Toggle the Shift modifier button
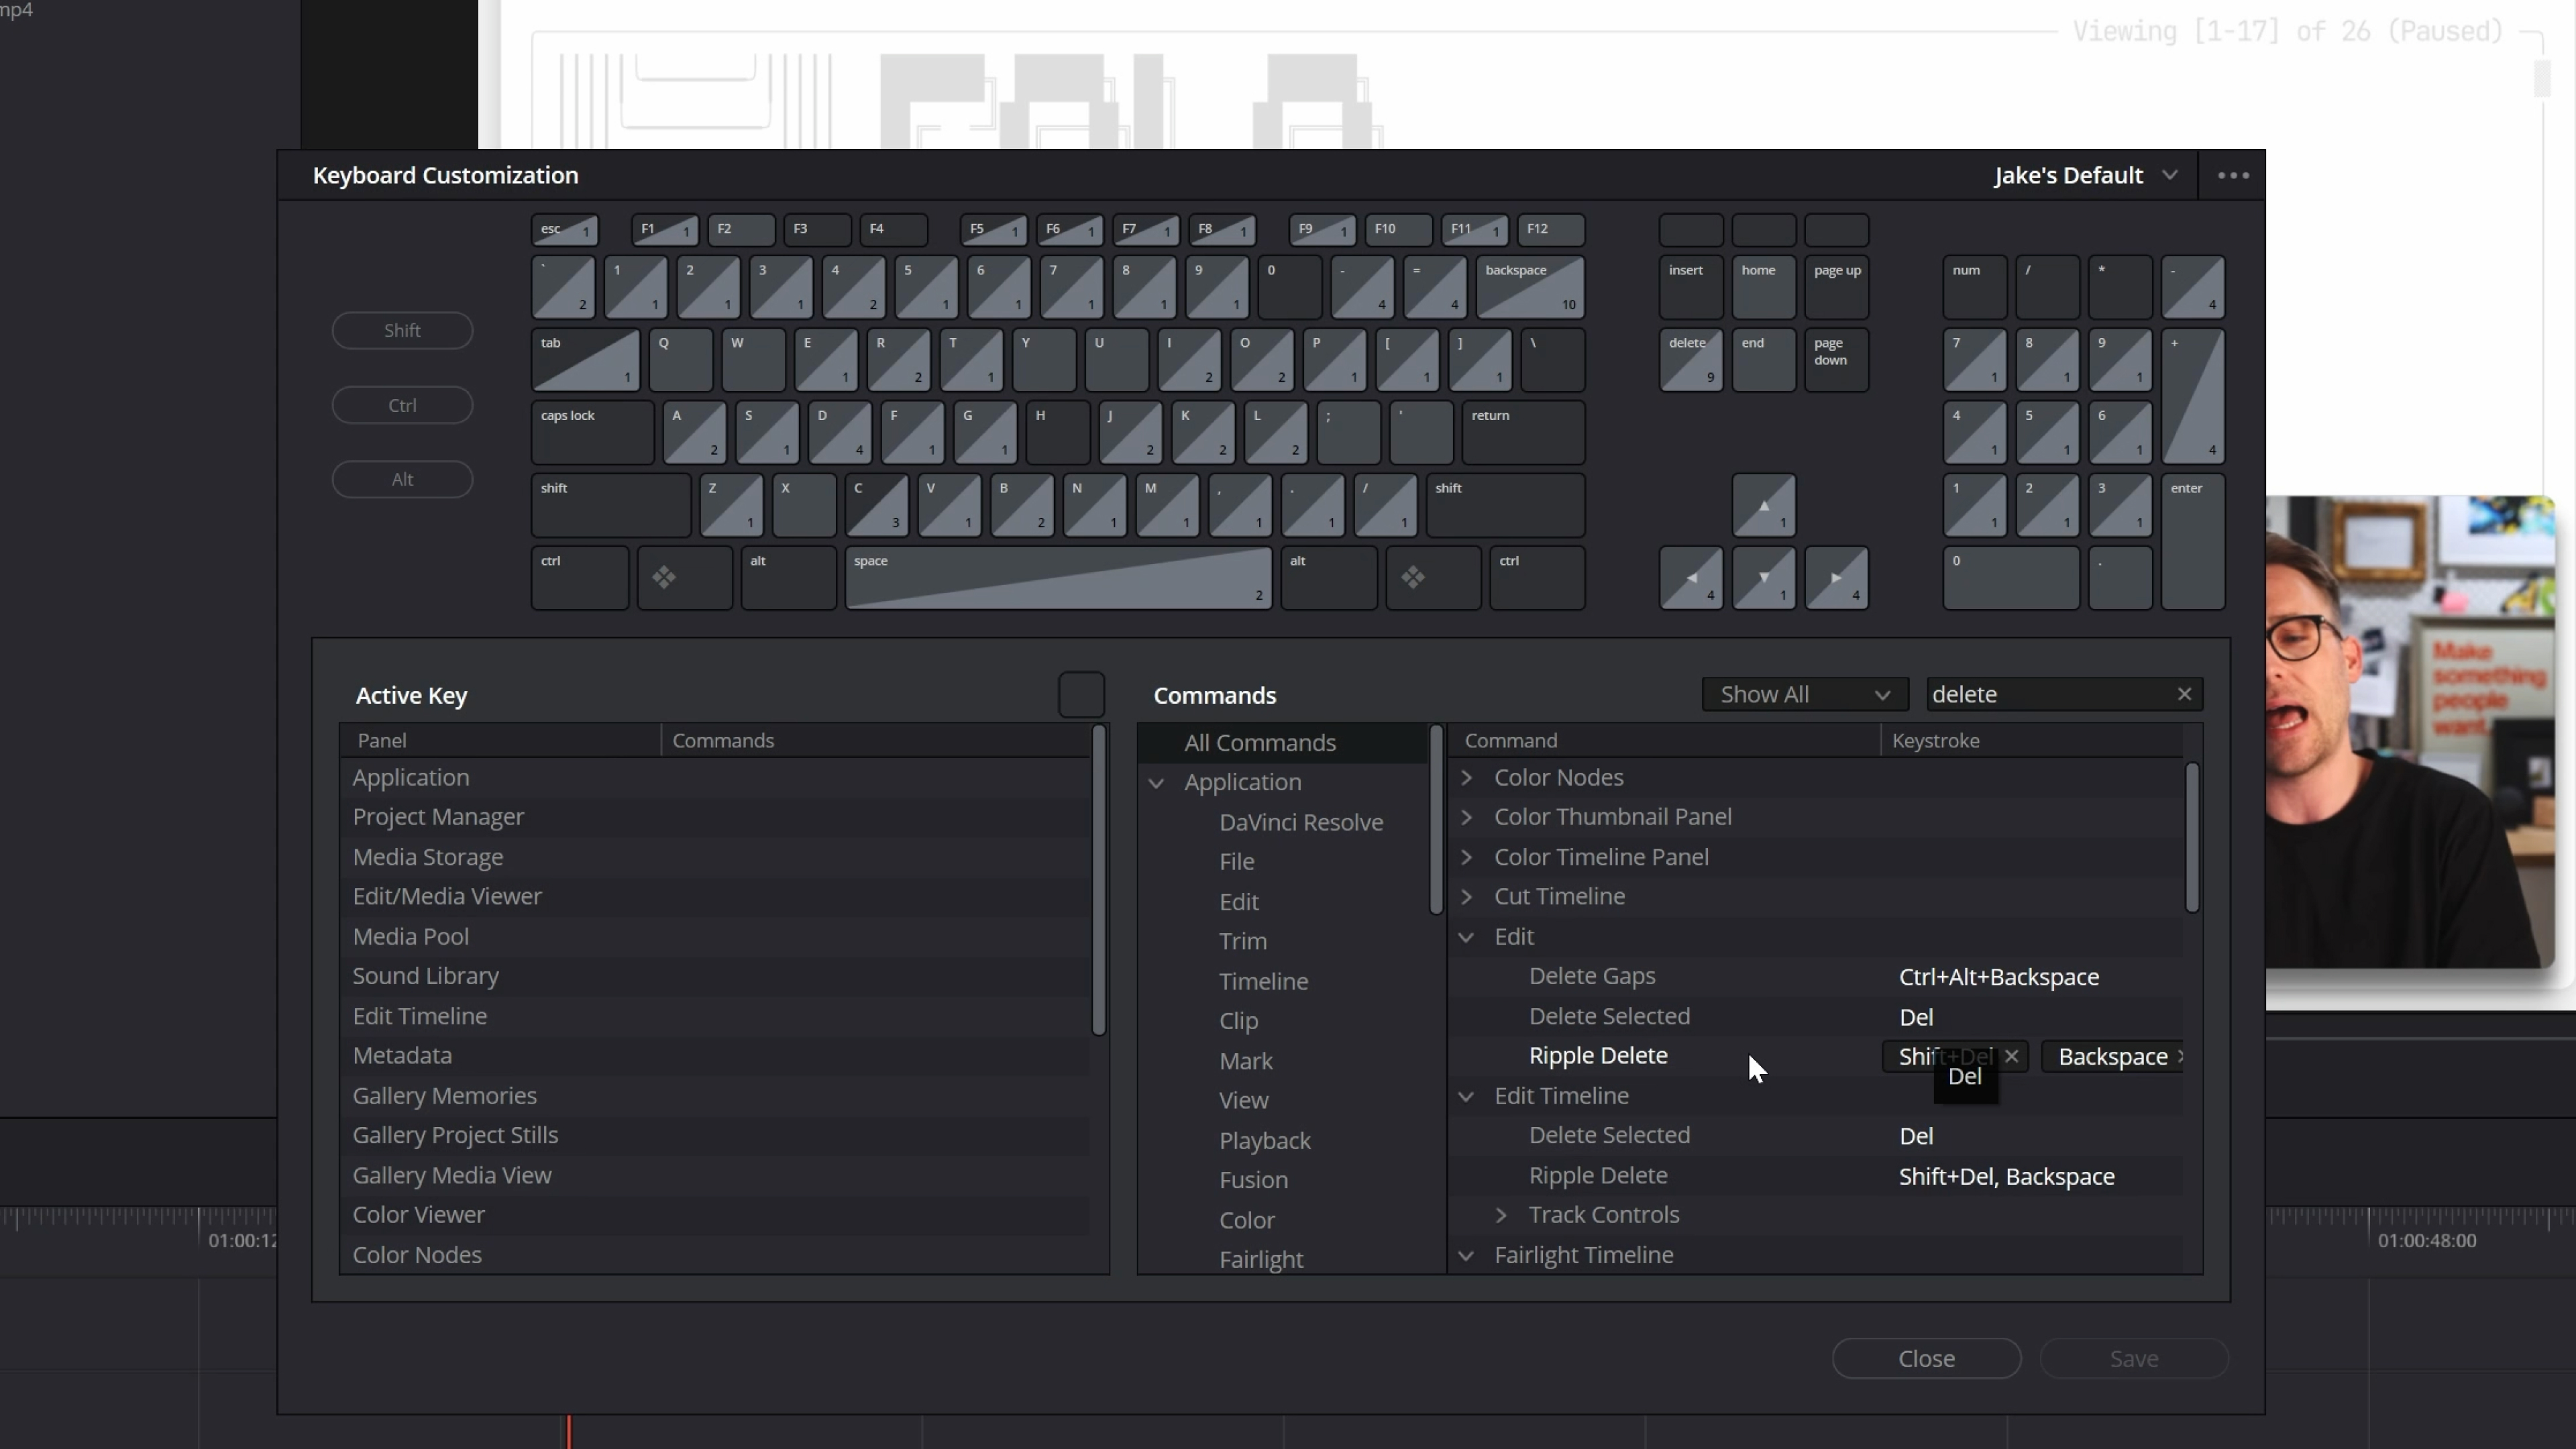The image size is (2576, 1449). click(x=402, y=330)
